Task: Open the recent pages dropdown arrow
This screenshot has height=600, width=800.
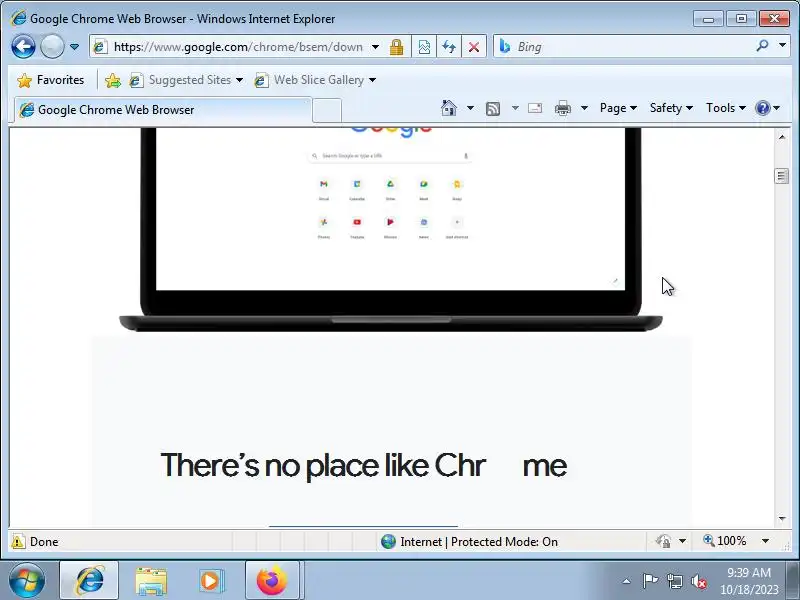Action: pyautogui.click(x=74, y=47)
